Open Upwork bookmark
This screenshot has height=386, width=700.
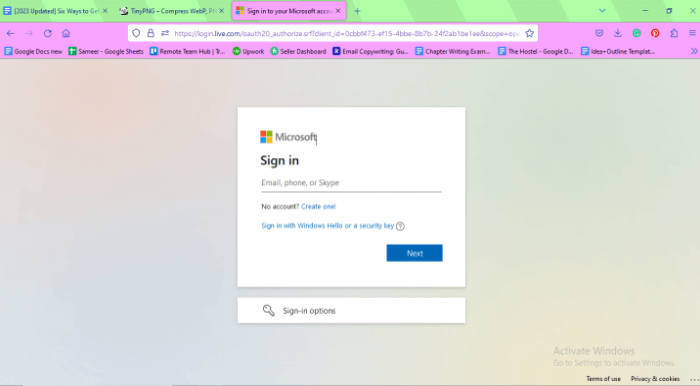[x=248, y=51]
